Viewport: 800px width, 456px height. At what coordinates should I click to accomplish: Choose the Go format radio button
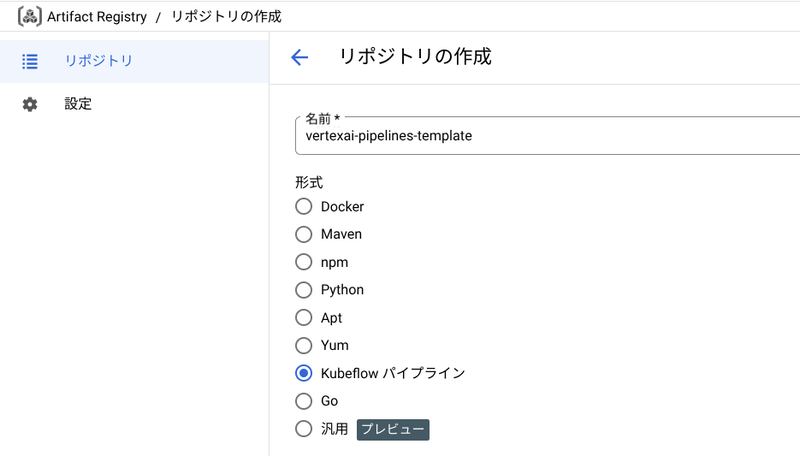304,401
